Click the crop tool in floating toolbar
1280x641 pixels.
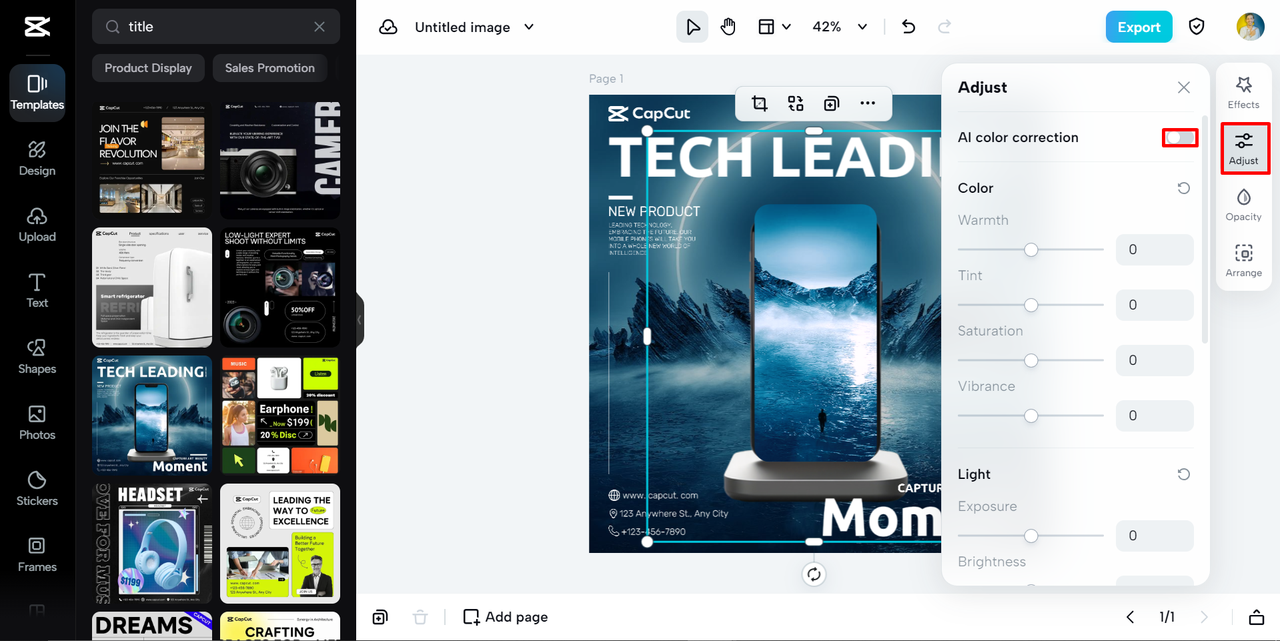[759, 103]
